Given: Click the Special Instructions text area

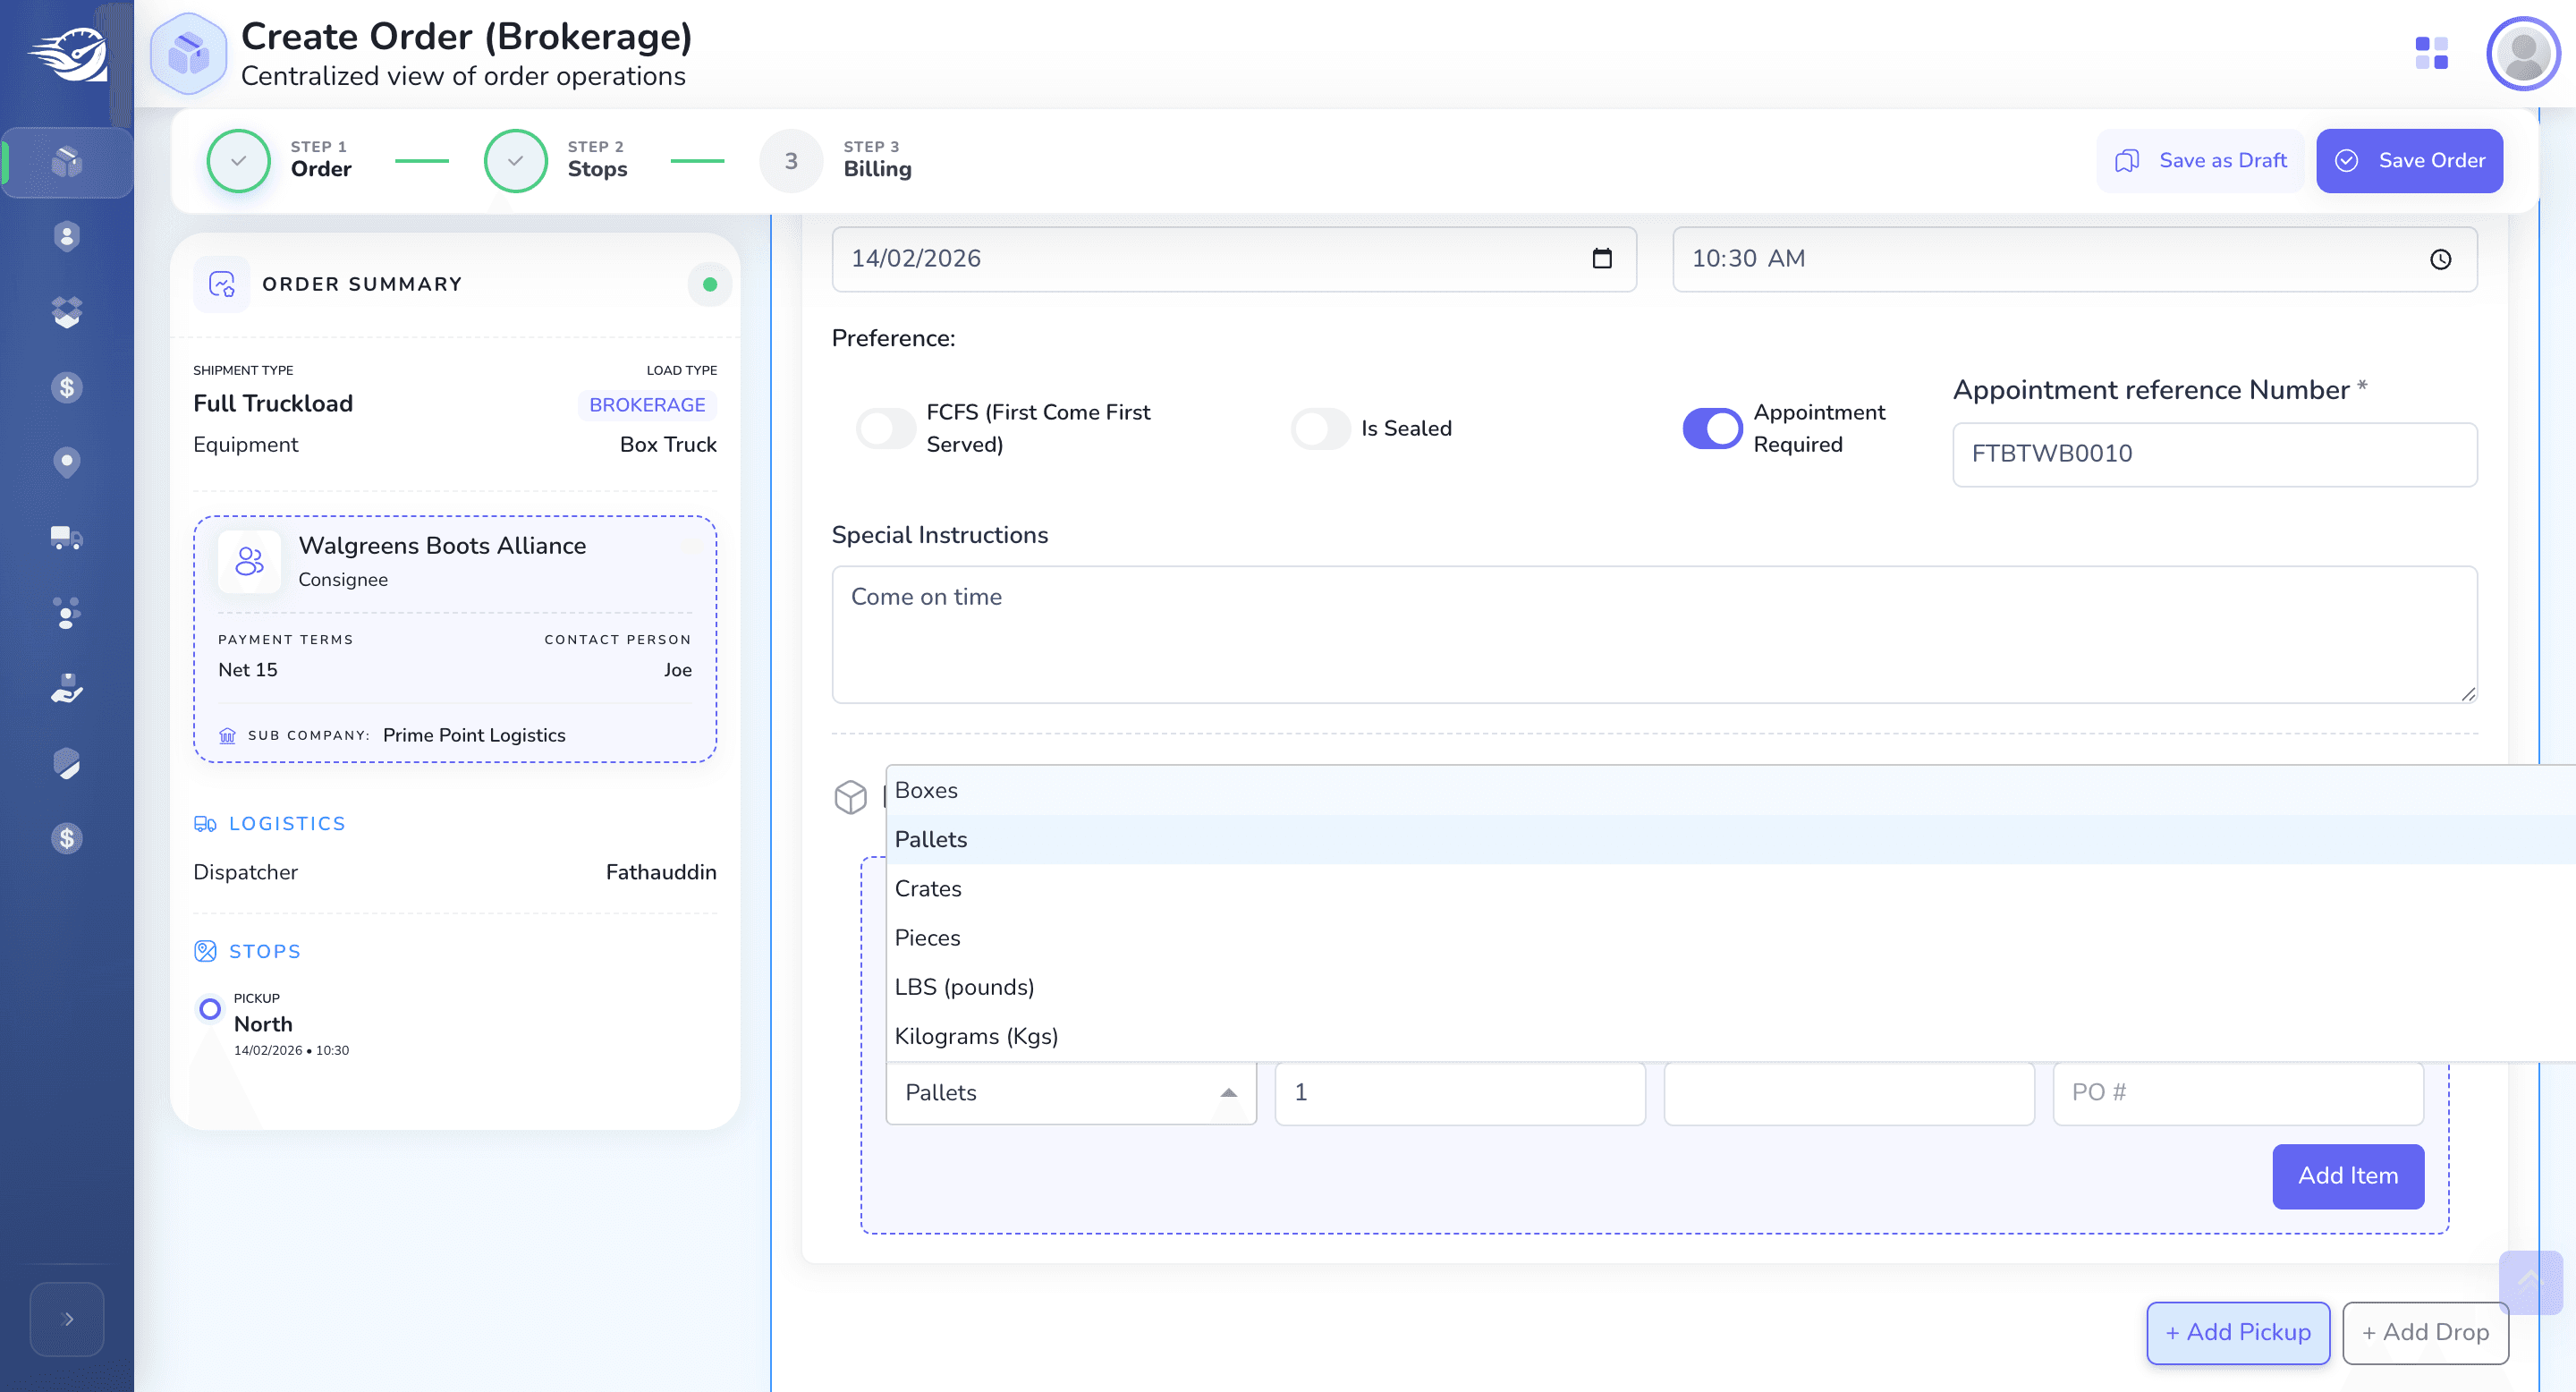Looking at the screenshot, I should click(x=1654, y=634).
